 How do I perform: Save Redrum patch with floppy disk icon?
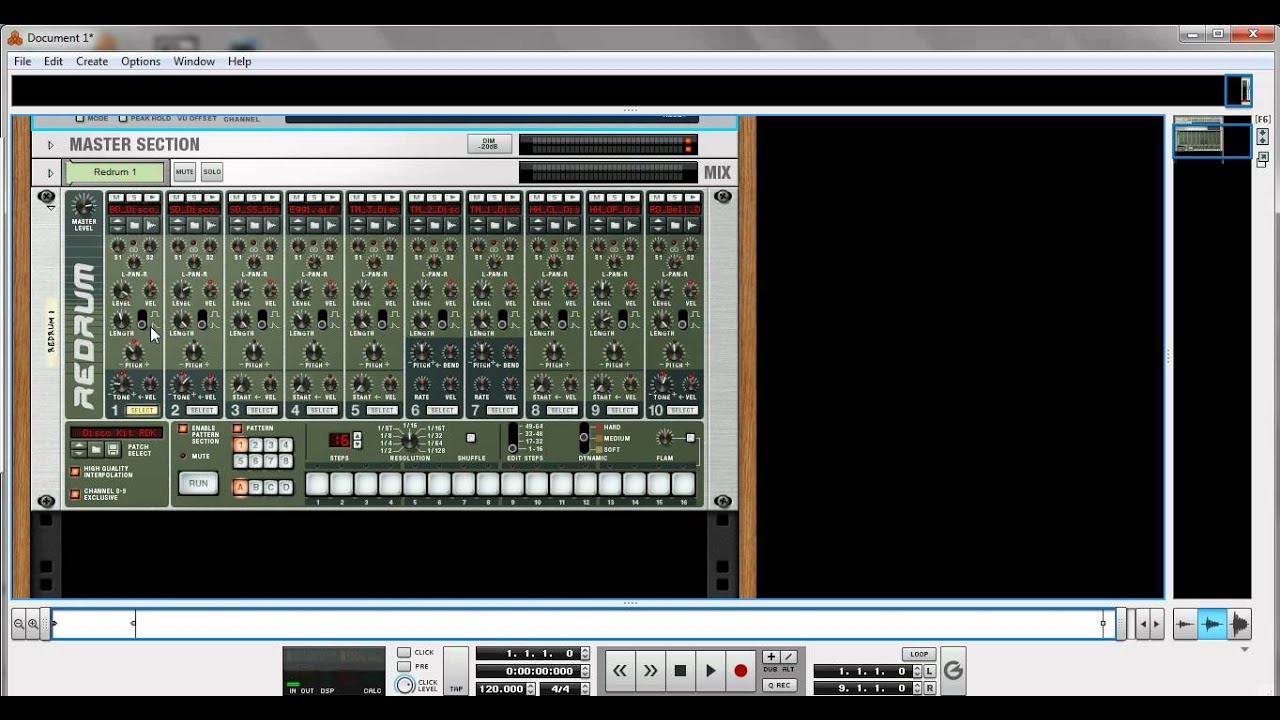(113, 449)
